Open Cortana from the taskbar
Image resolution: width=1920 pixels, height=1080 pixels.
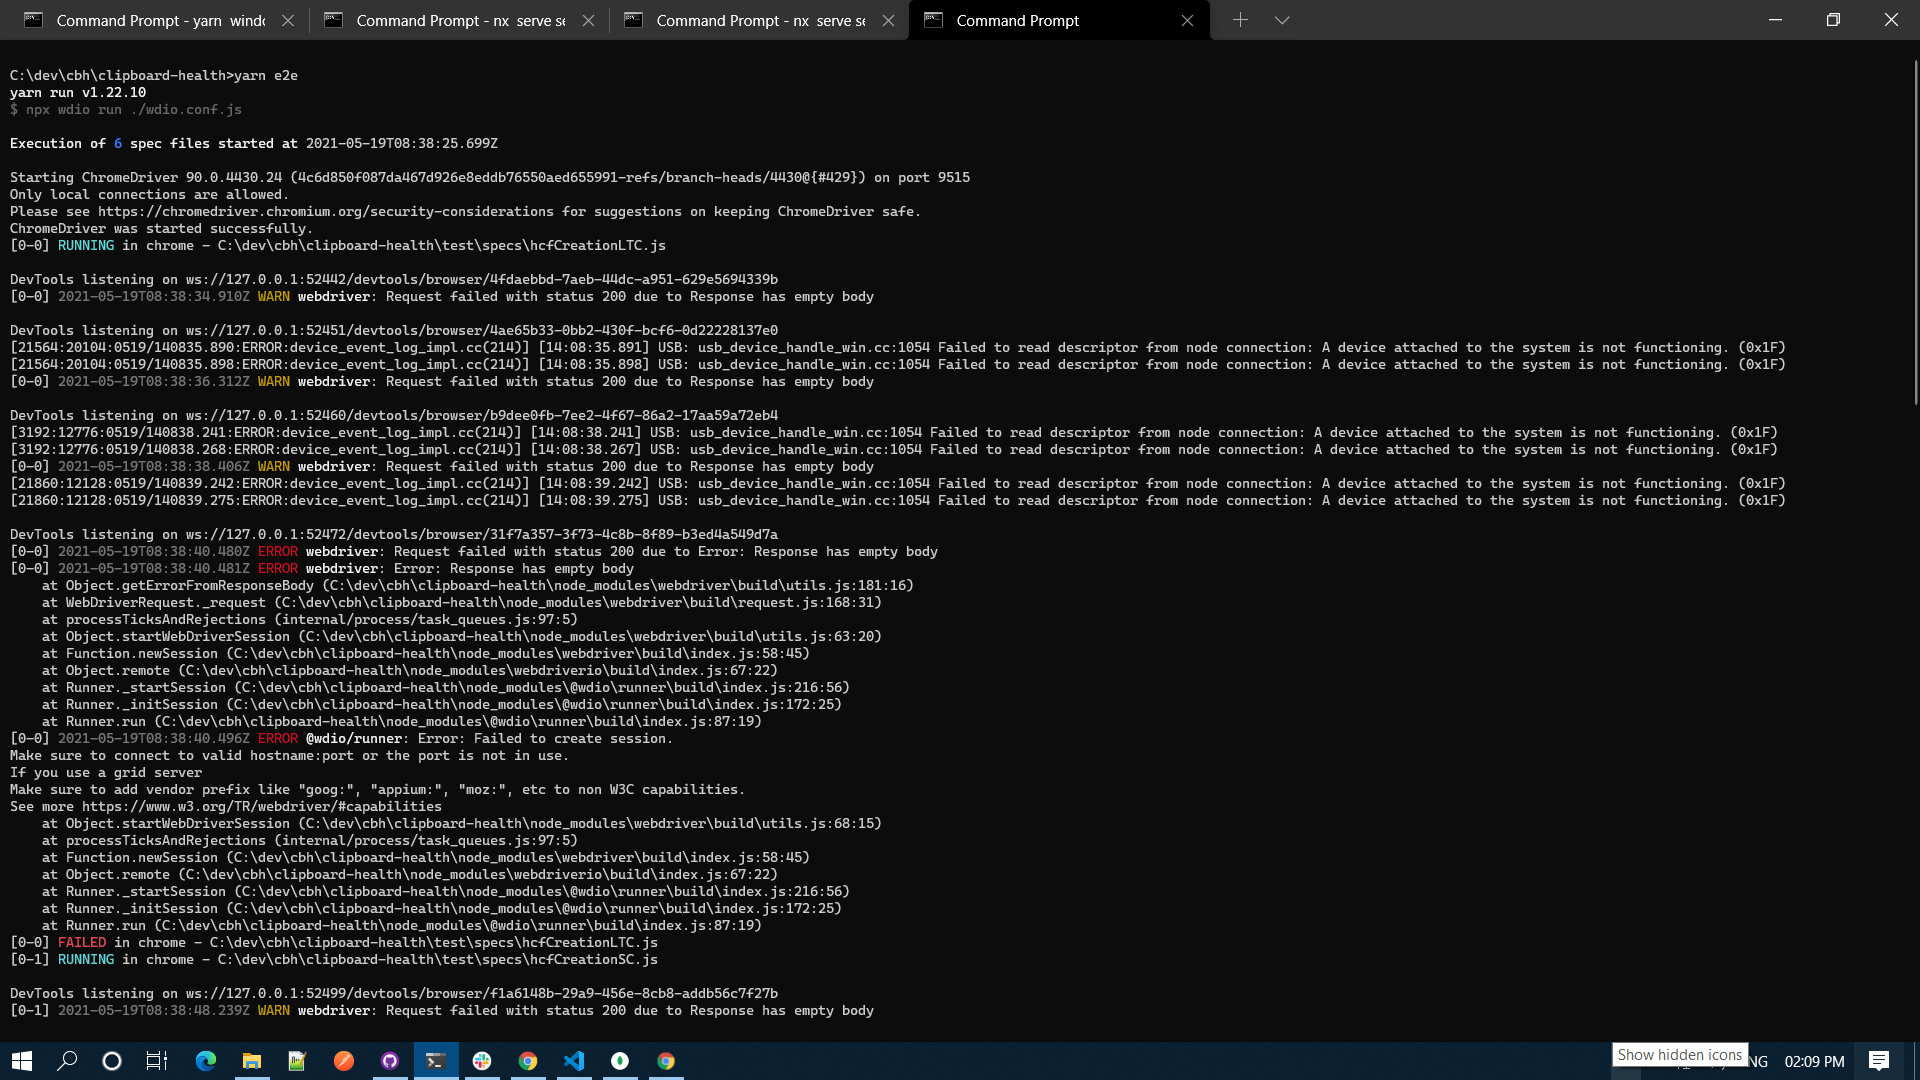click(111, 1061)
